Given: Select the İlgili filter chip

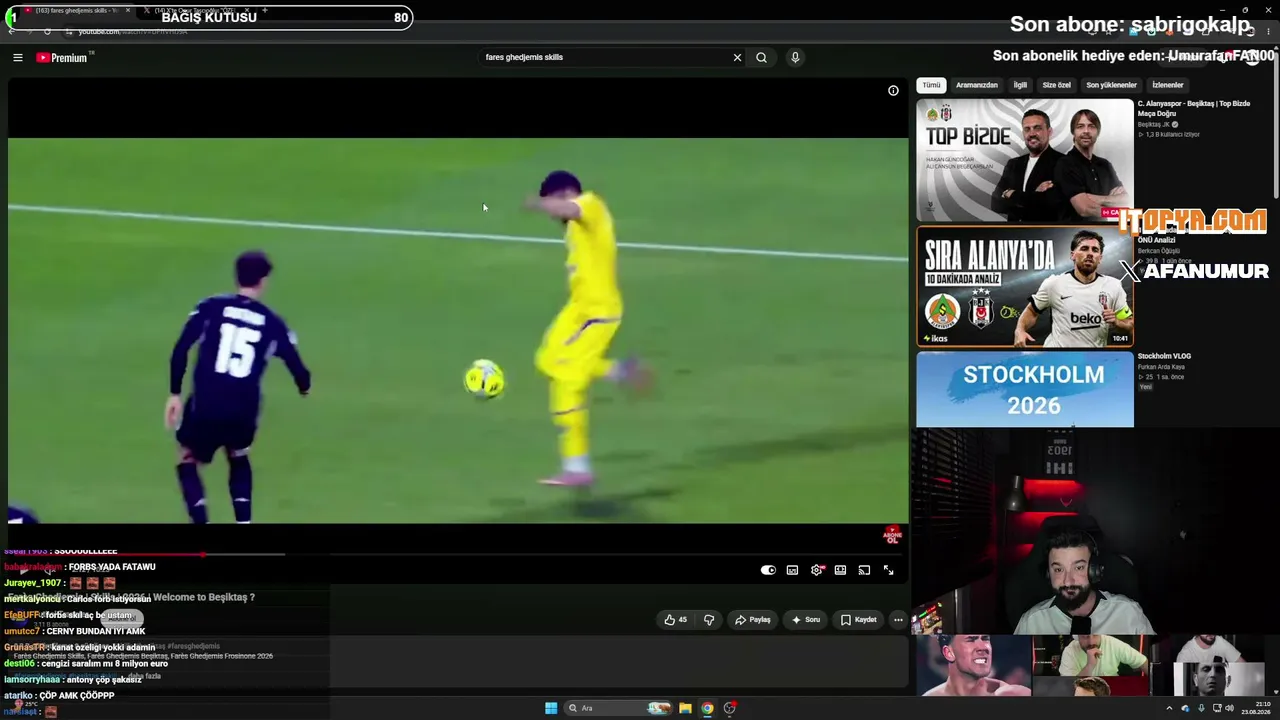Looking at the screenshot, I should tap(1020, 85).
